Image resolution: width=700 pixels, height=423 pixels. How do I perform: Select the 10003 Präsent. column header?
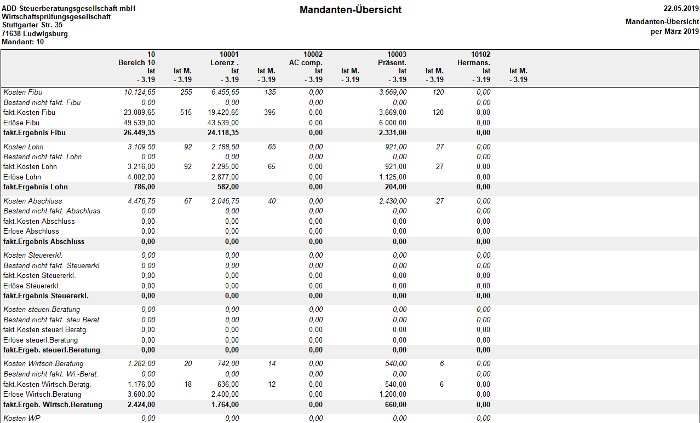[x=392, y=58]
